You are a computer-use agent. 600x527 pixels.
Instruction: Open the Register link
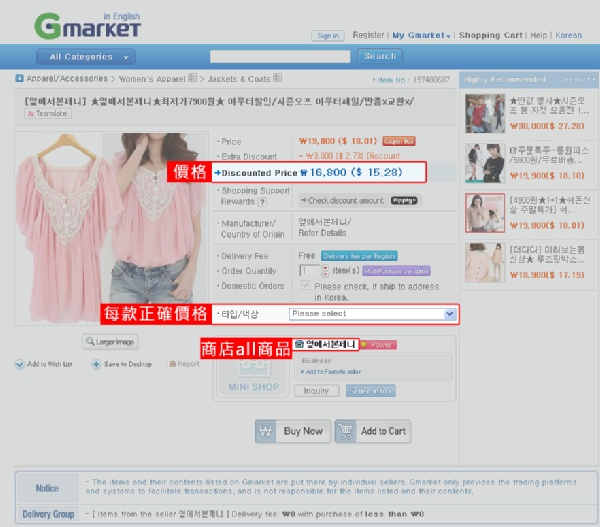click(368, 35)
